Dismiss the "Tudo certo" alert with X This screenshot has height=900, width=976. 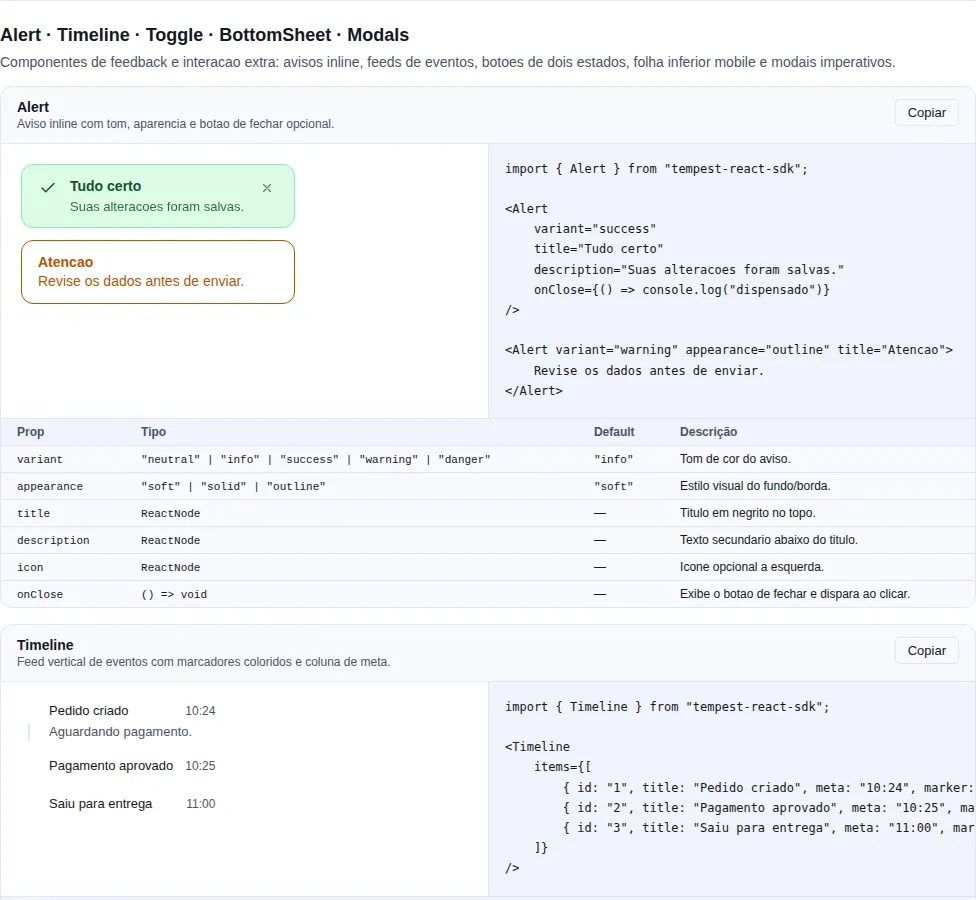pyautogui.click(x=266, y=188)
